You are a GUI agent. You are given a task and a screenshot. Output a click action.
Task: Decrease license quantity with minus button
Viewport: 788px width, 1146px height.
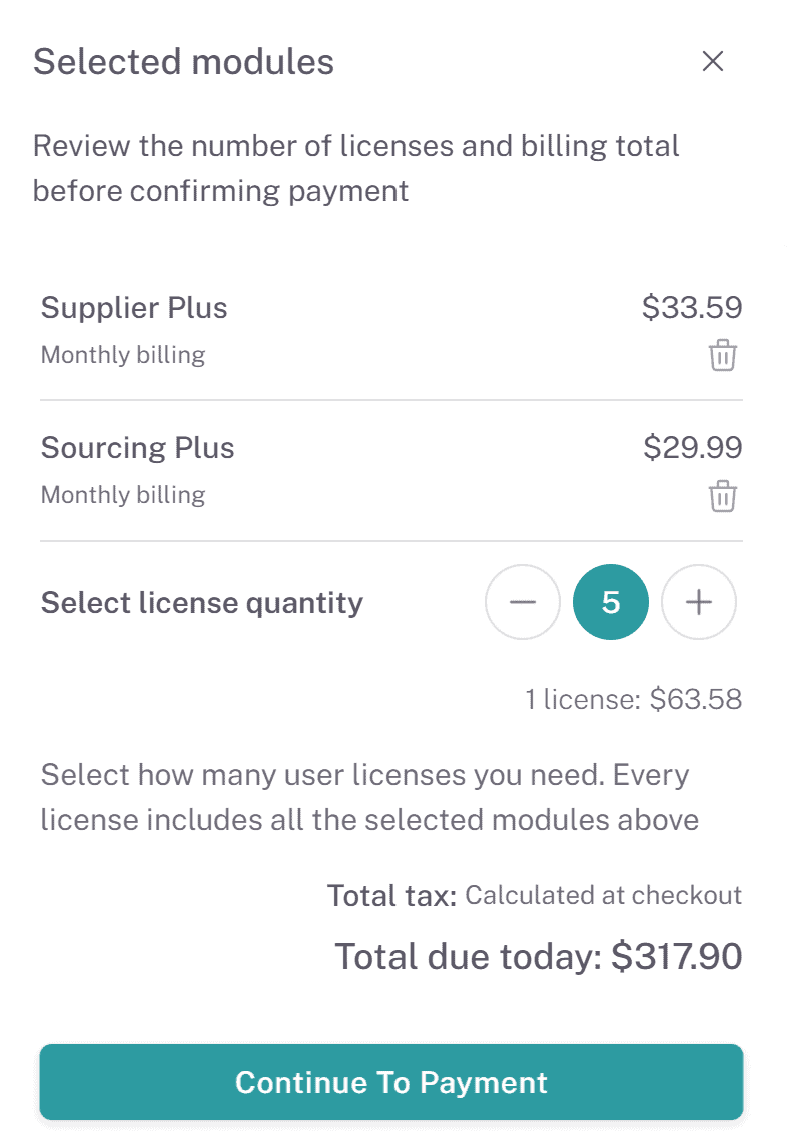523,603
